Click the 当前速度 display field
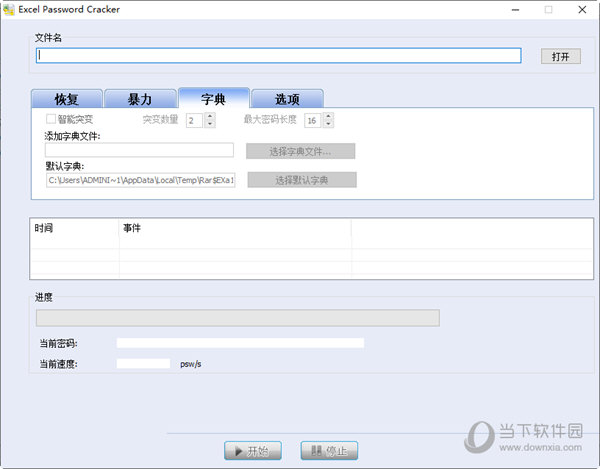This screenshot has width=600, height=469. coord(143,363)
